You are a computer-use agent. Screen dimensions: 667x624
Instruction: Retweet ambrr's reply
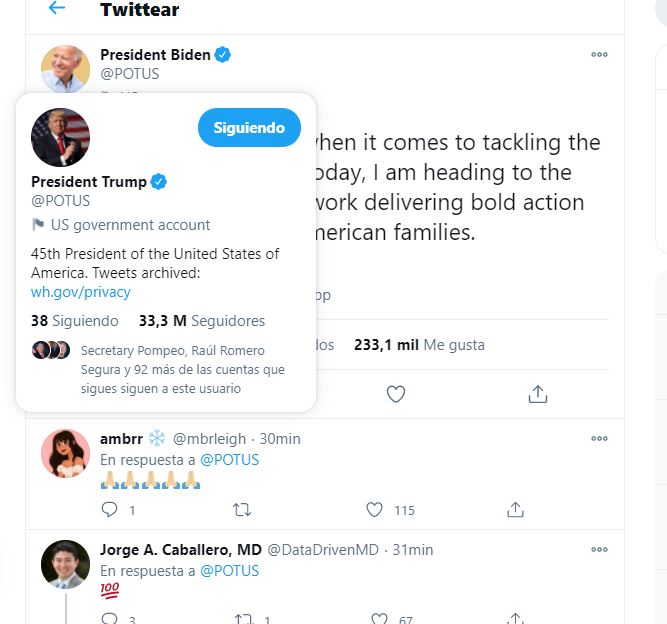point(242,510)
